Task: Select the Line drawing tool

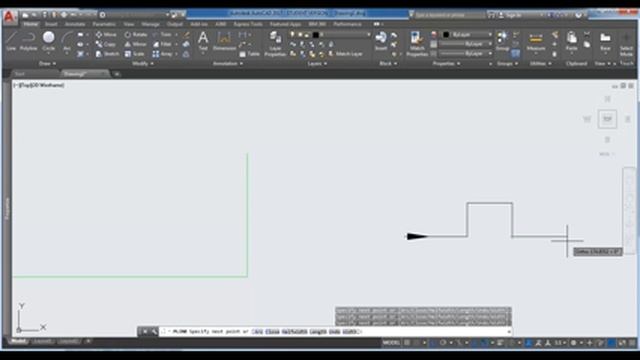Action: pyautogui.click(x=11, y=41)
